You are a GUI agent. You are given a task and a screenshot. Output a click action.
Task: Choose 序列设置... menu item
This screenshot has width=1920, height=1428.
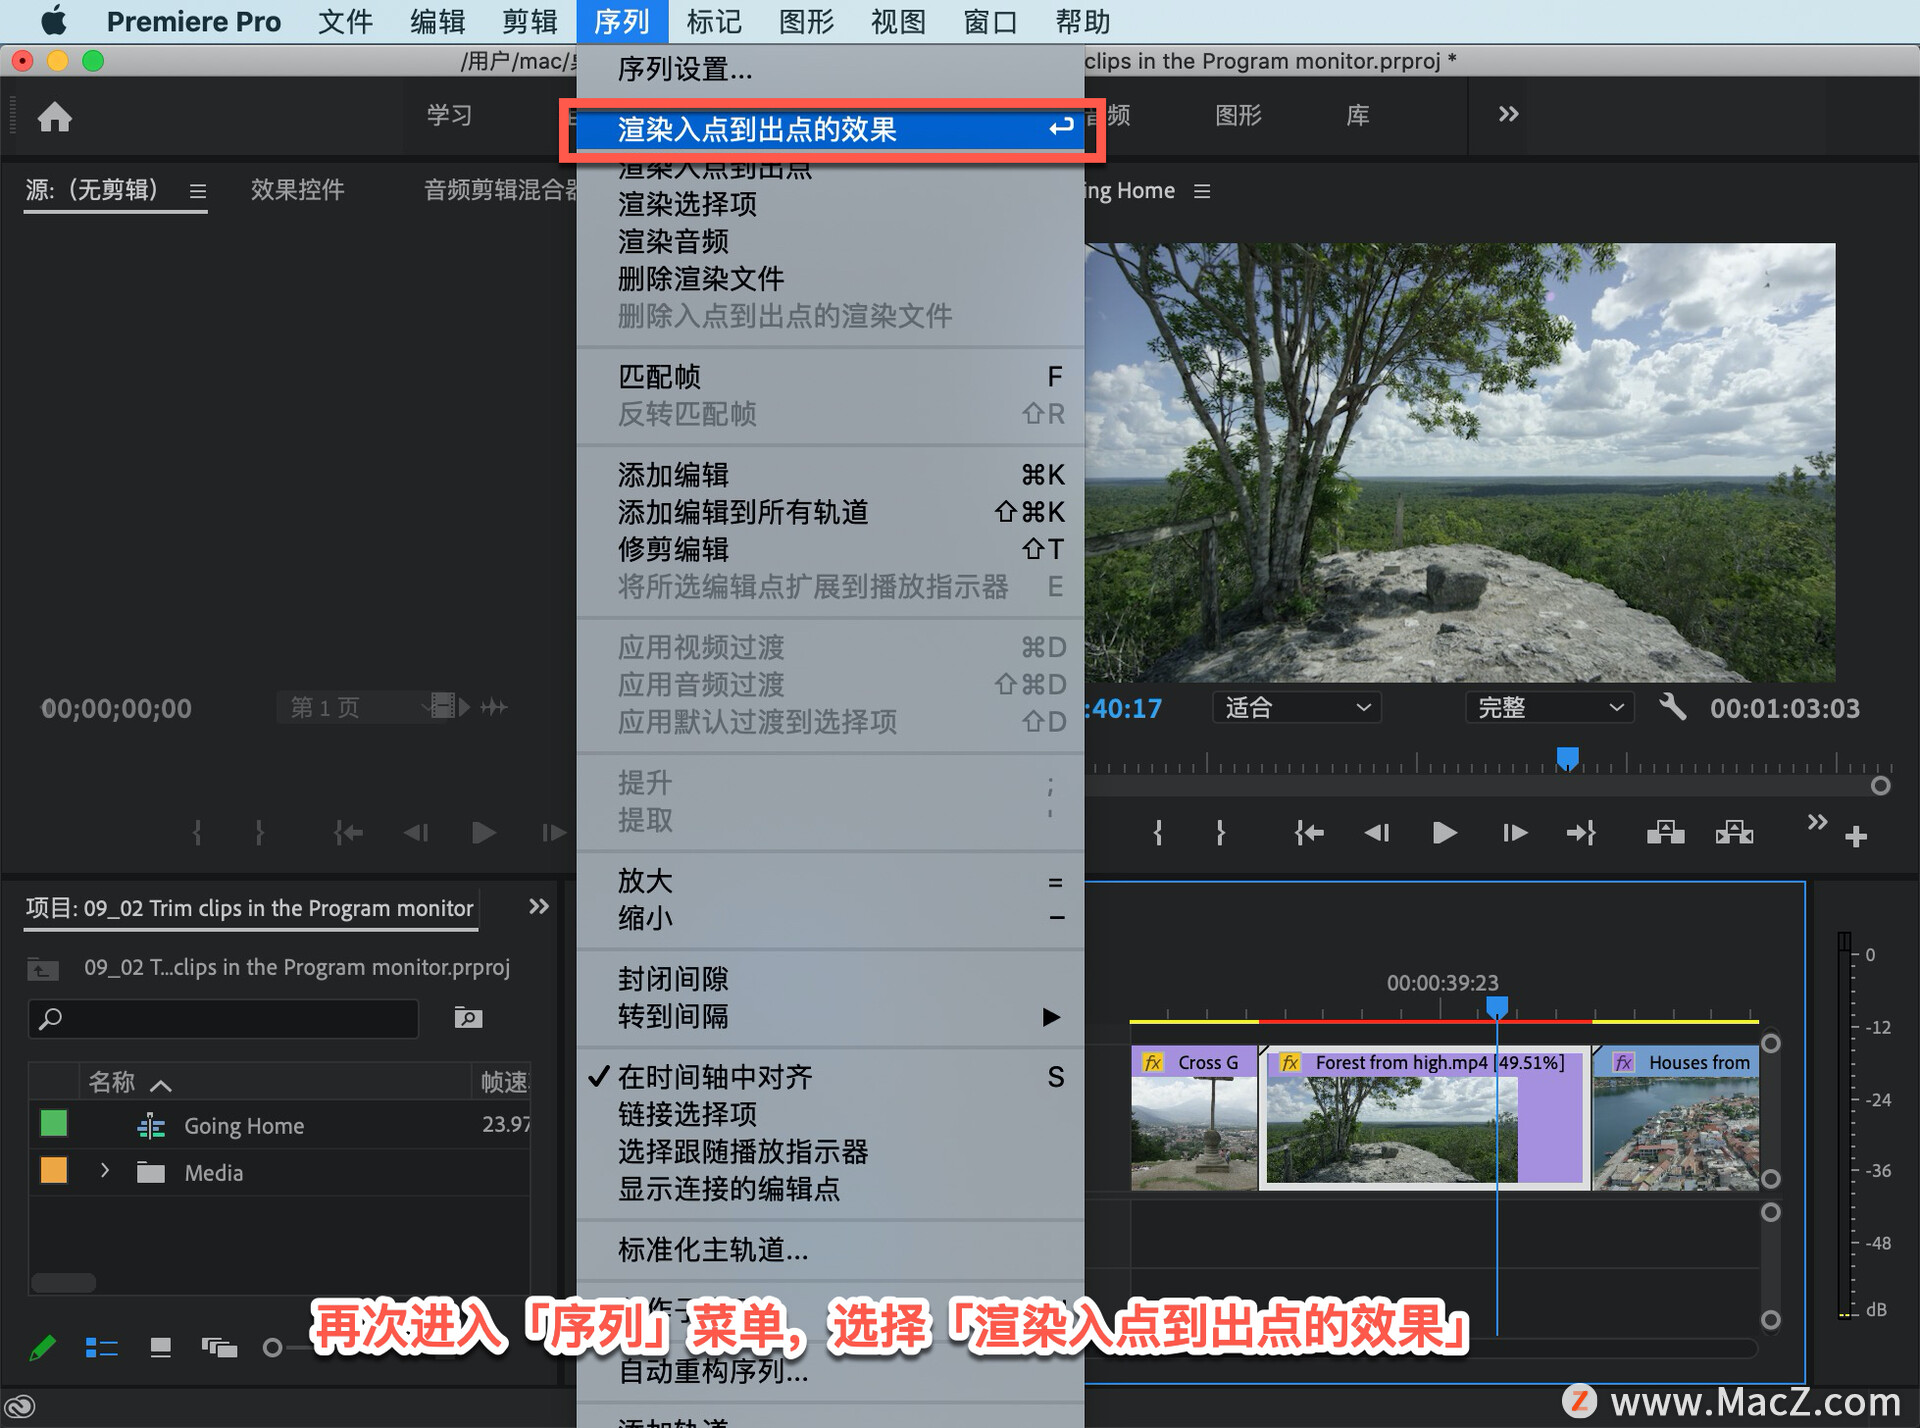pyautogui.click(x=830, y=69)
